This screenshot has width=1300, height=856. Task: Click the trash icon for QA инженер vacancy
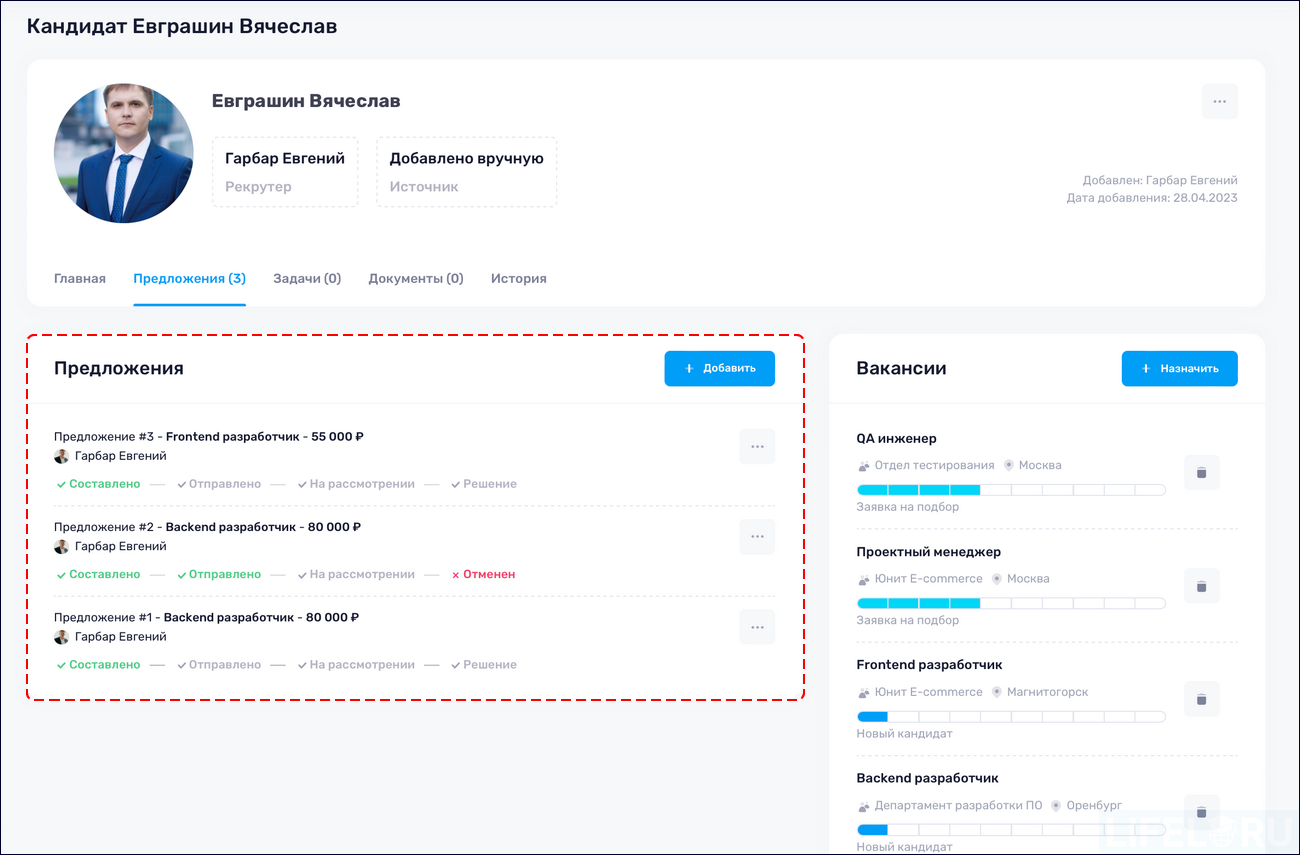pos(1201,472)
